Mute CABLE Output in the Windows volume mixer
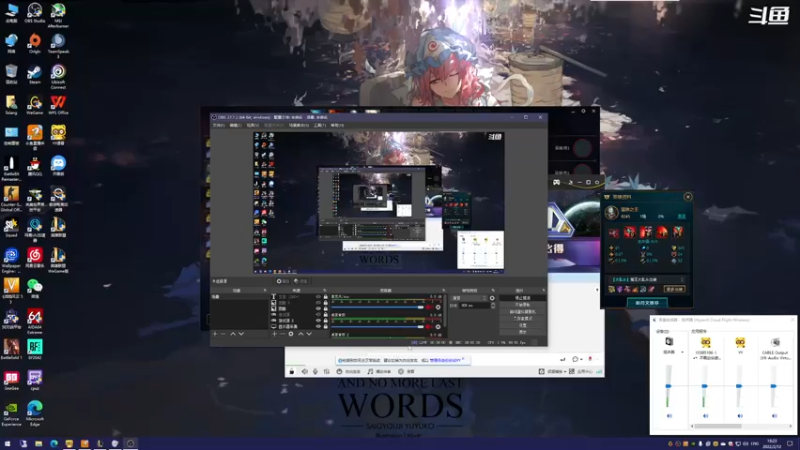 click(774, 416)
